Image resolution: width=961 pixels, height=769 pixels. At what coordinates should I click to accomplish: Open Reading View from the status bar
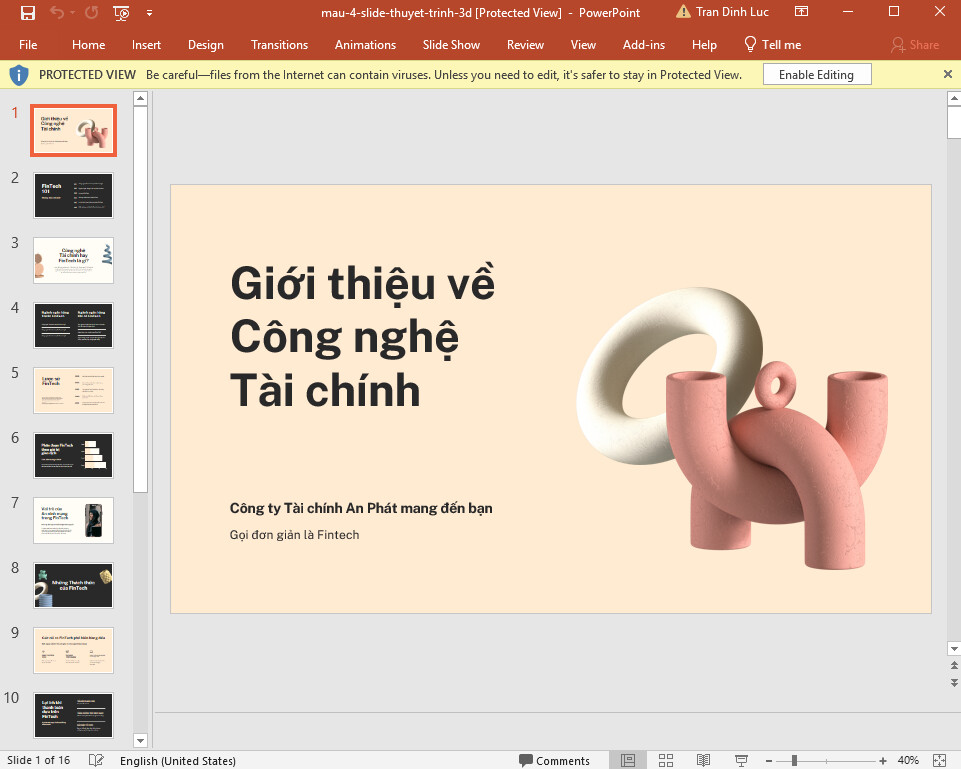703,760
